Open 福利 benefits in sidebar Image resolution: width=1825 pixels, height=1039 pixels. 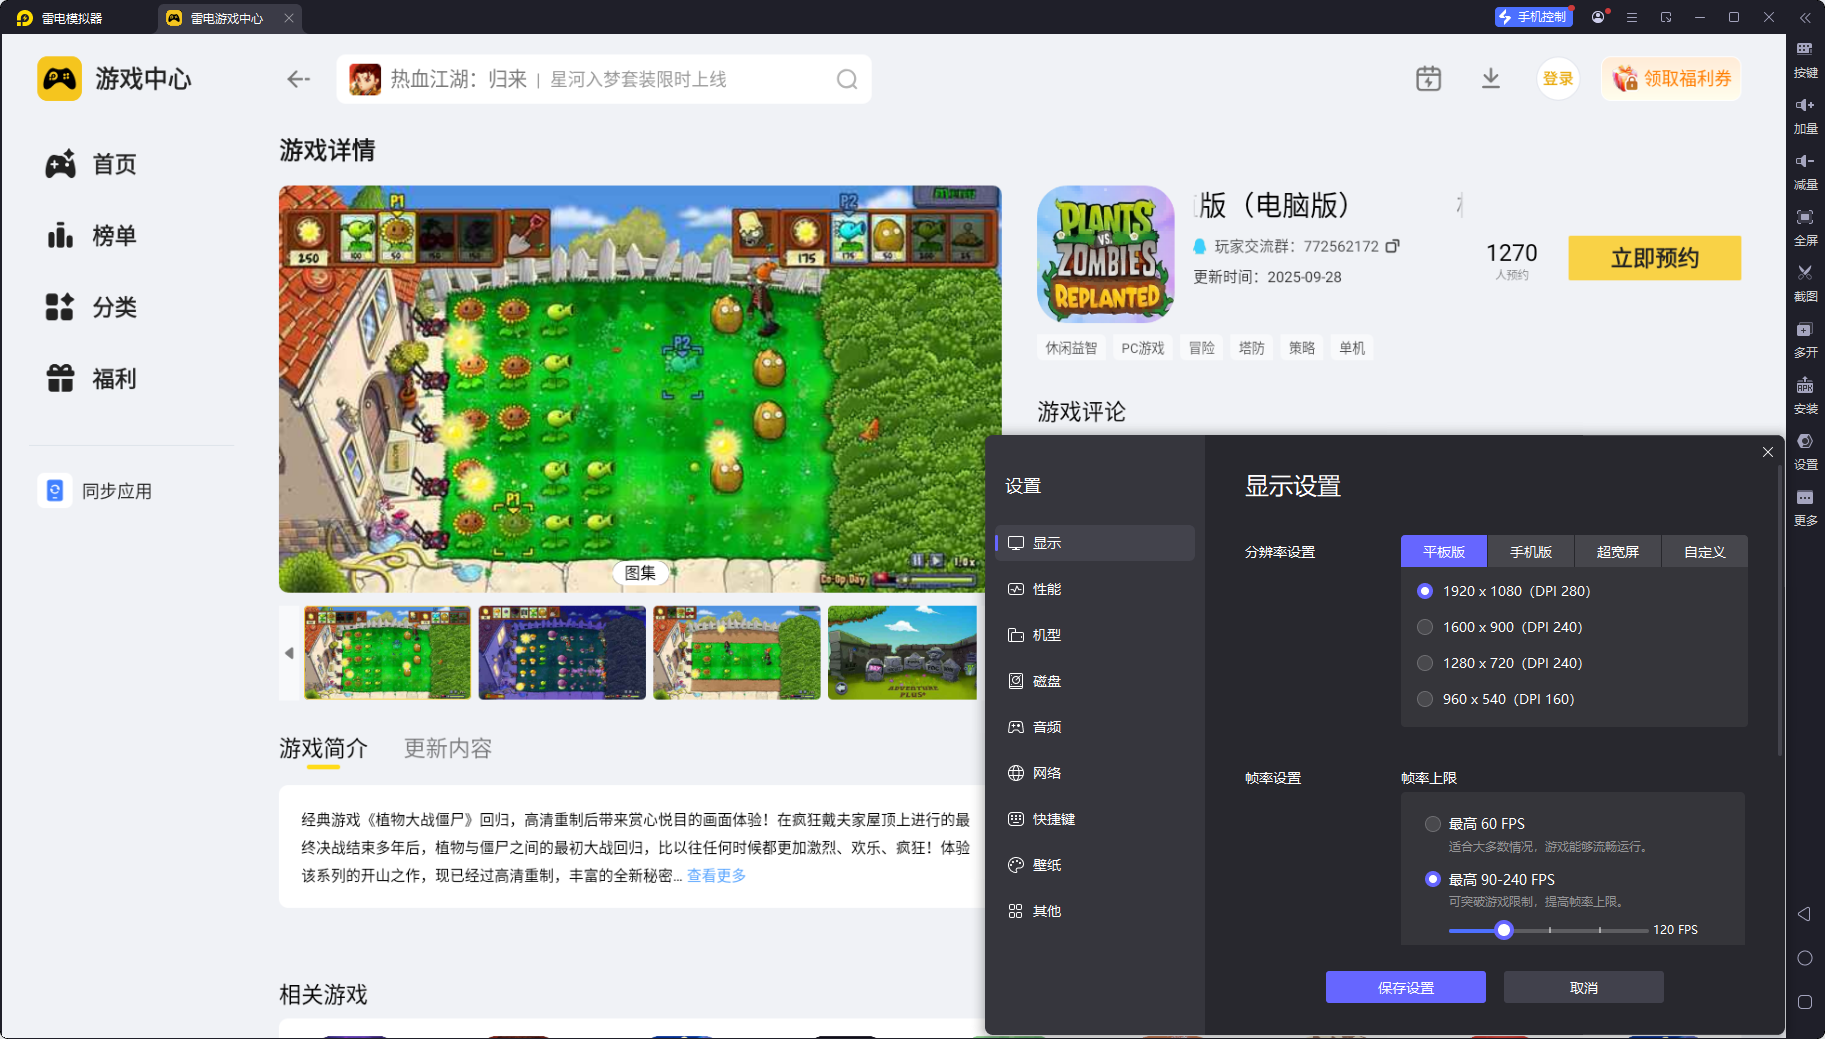coord(92,379)
